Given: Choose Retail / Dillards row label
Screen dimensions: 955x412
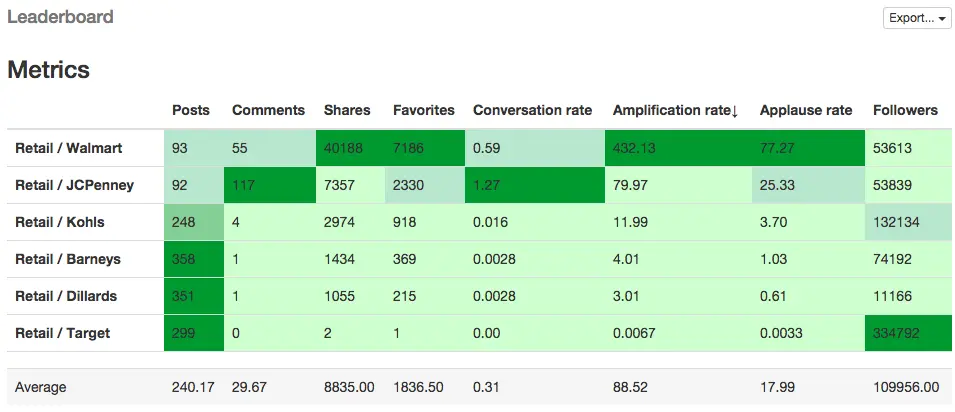Looking at the screenshot, I should click(67, 296).
